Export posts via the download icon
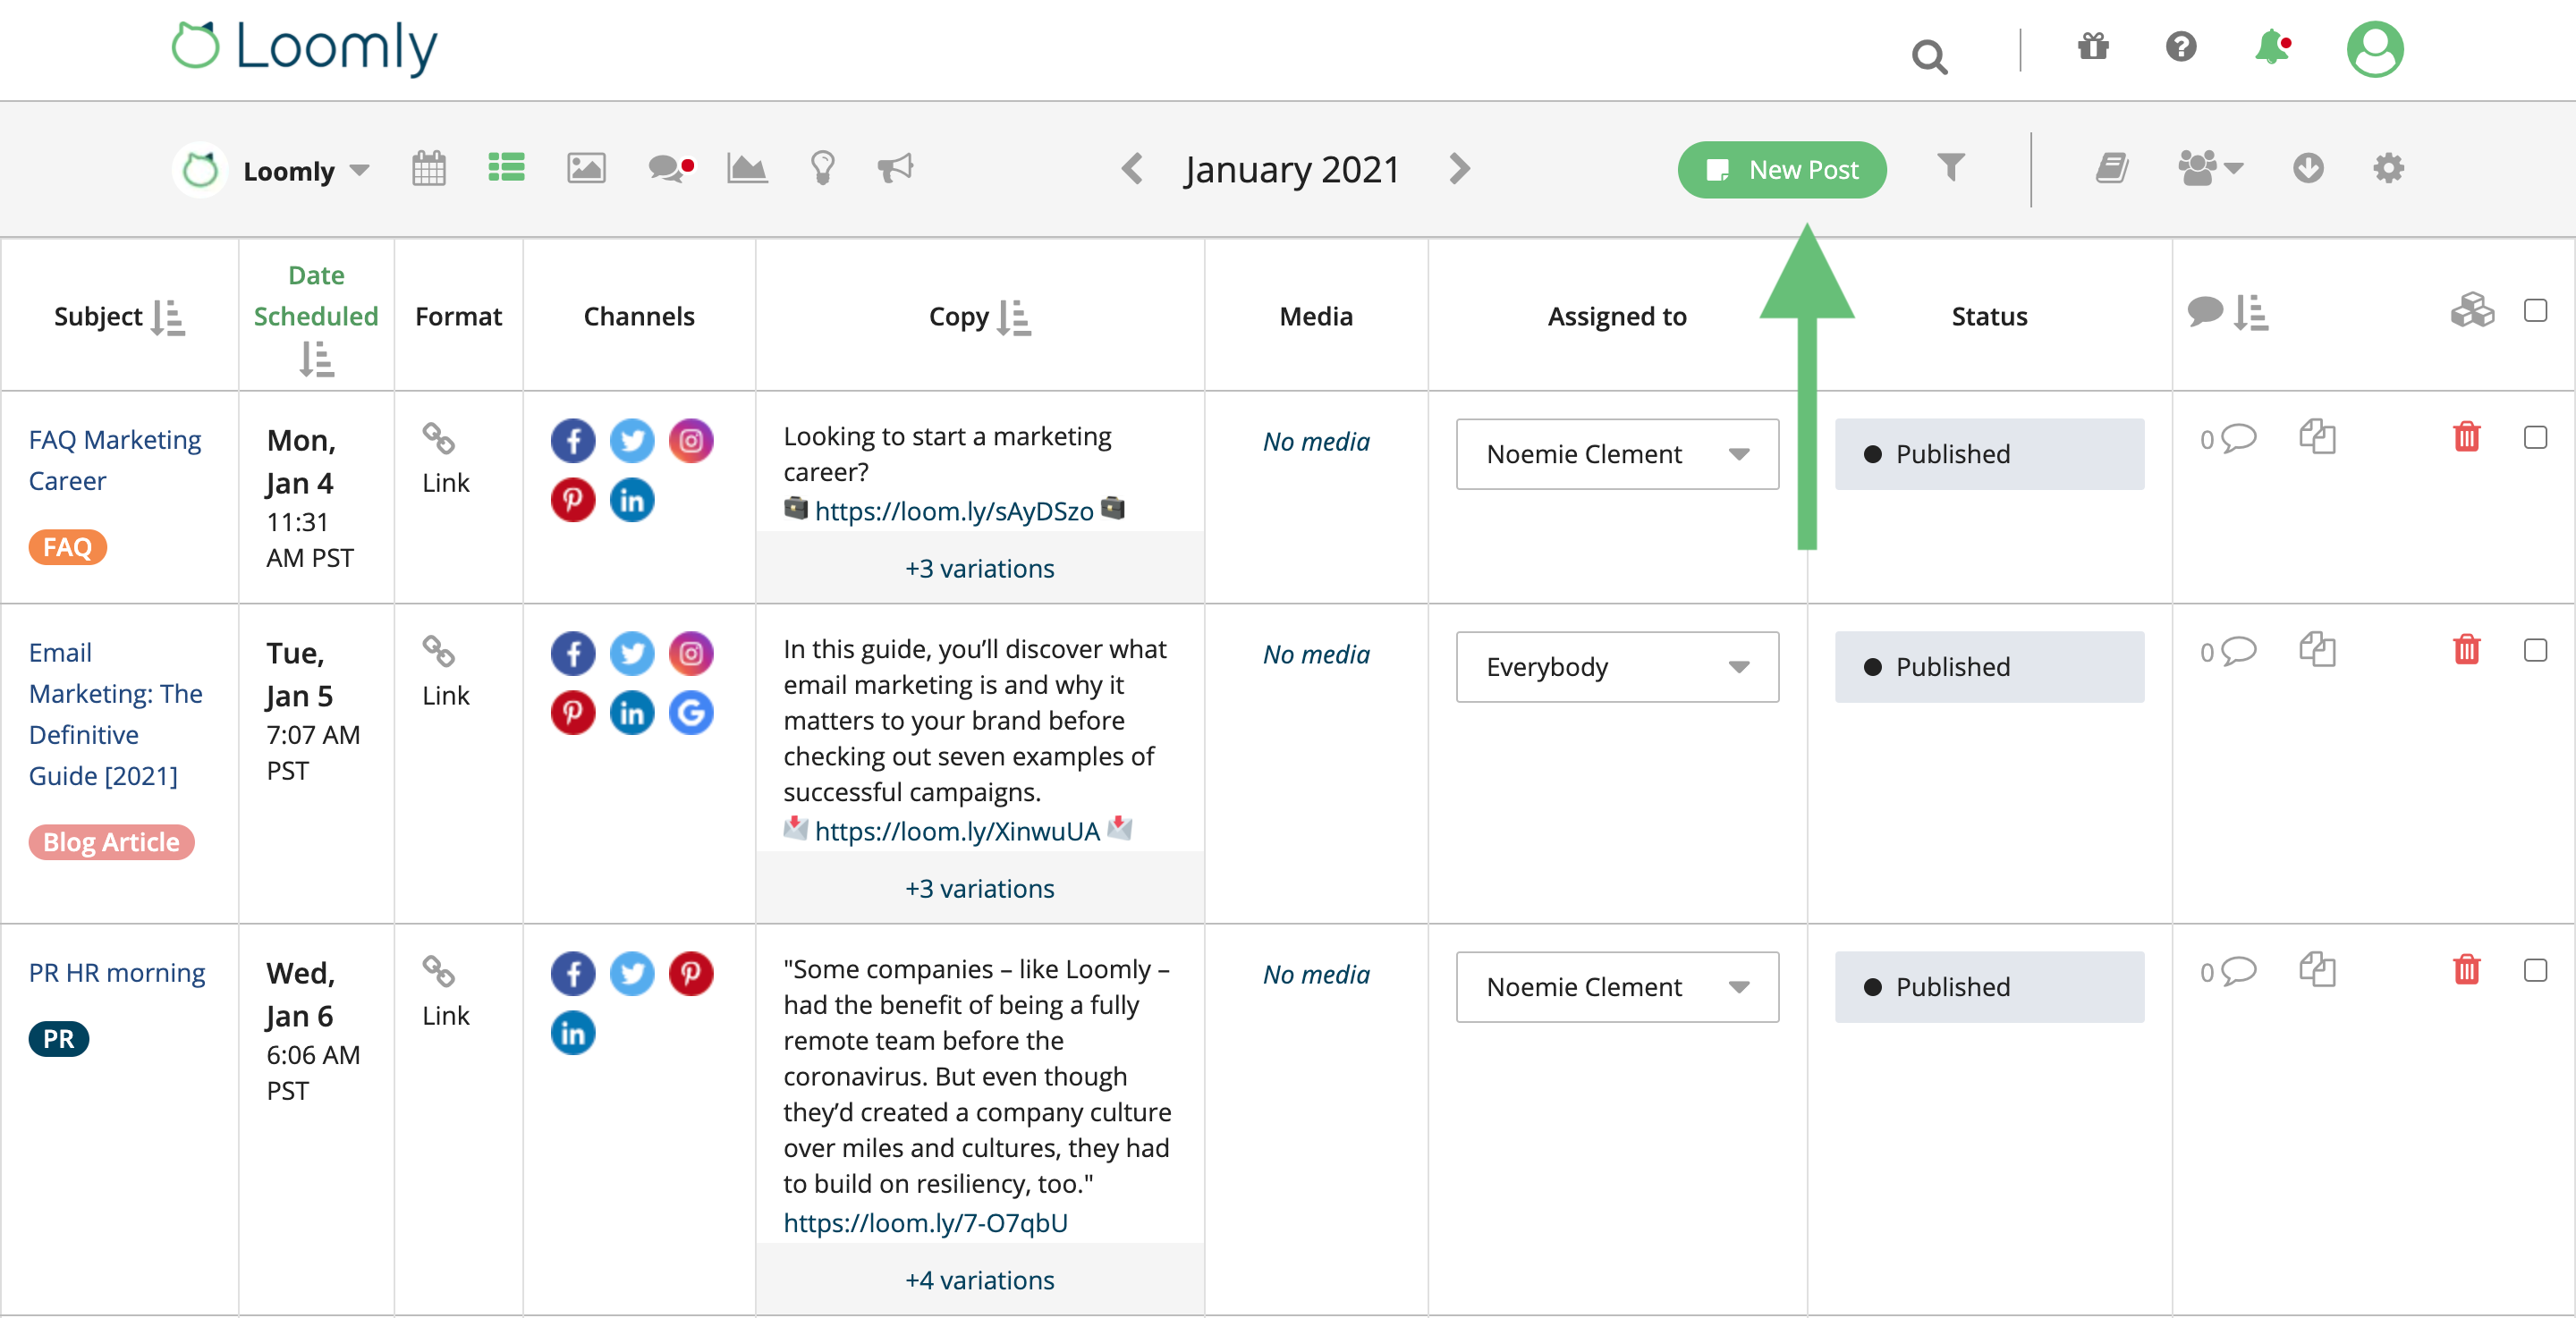2576x1318 pixels. pos(2307,168)
